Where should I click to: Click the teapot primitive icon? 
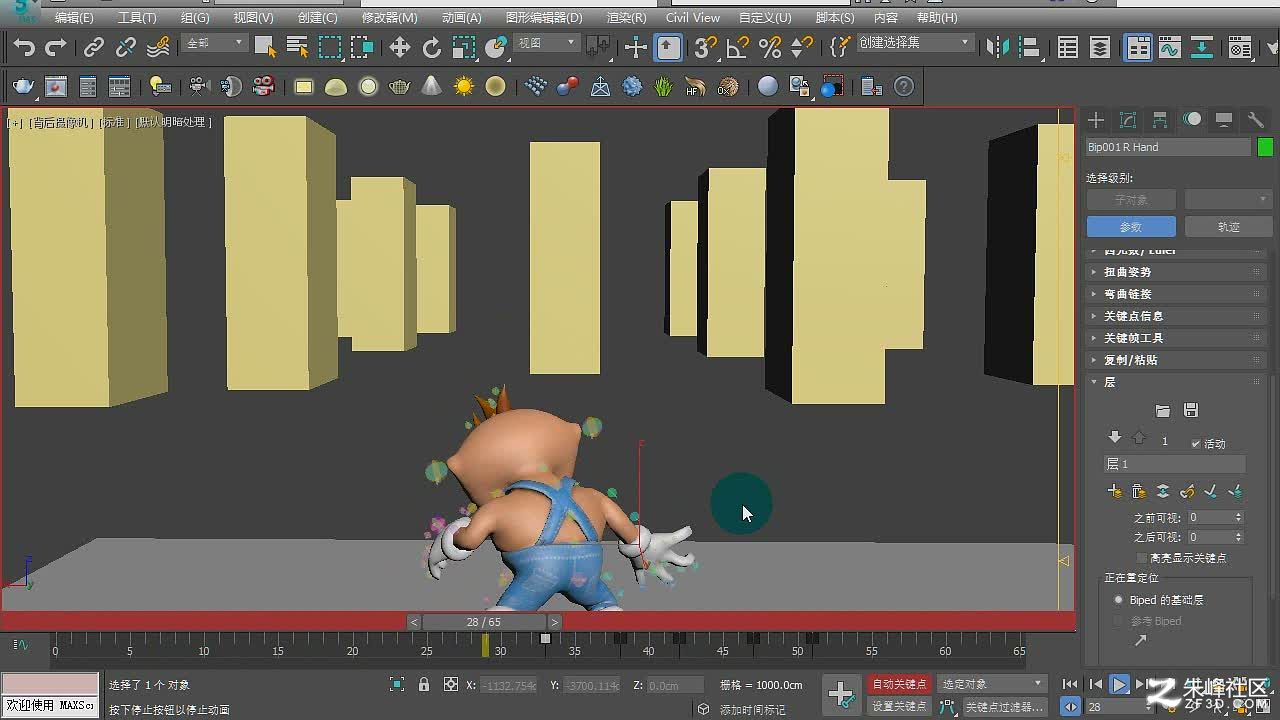400,87
